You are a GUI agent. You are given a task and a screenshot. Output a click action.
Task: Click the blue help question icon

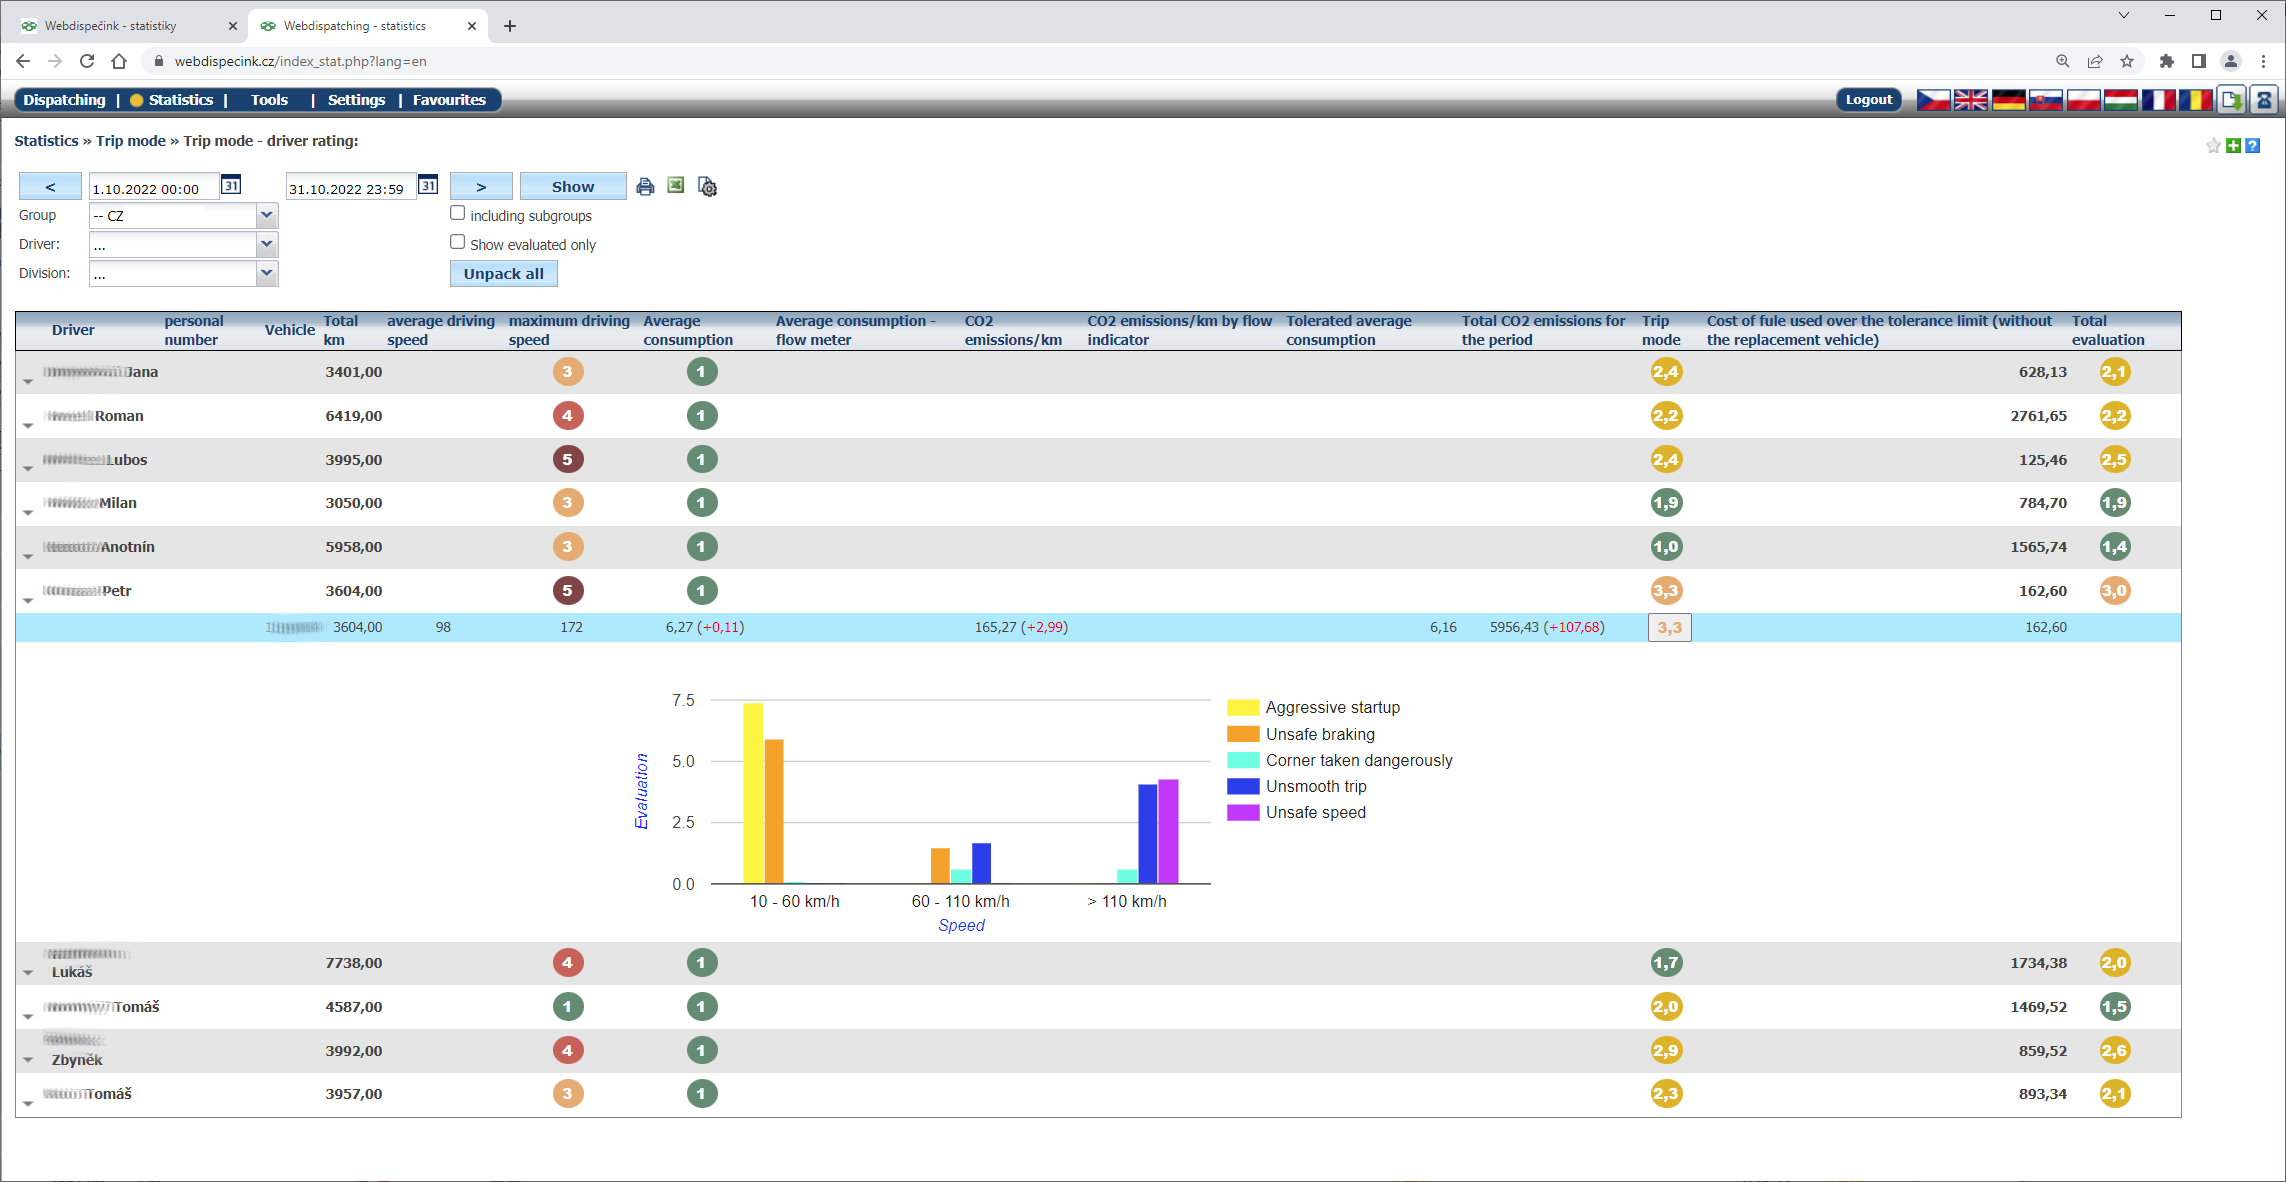(2252, 146)
